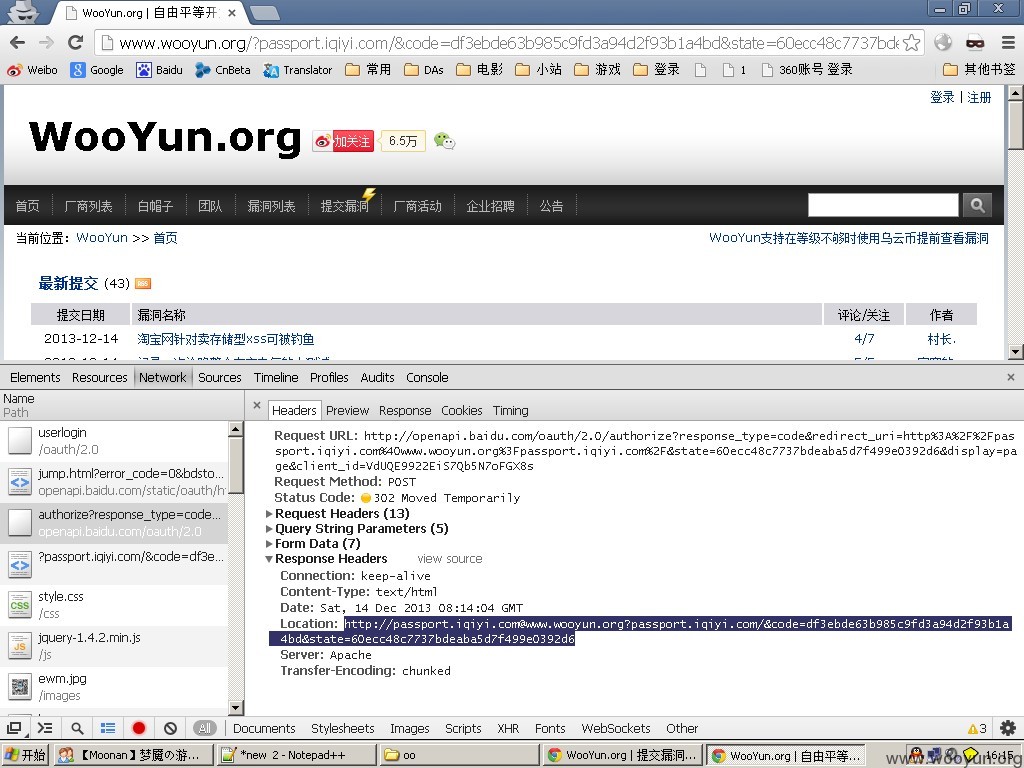Click the Windows 开始 Start button

25,756
